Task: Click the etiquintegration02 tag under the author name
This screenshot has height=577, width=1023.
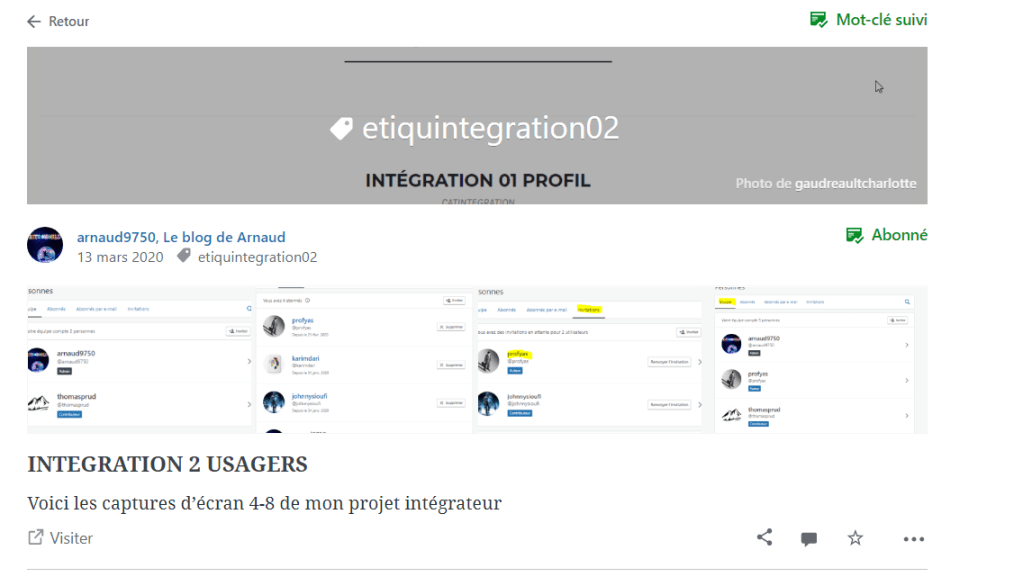Action: coord(257,257)
